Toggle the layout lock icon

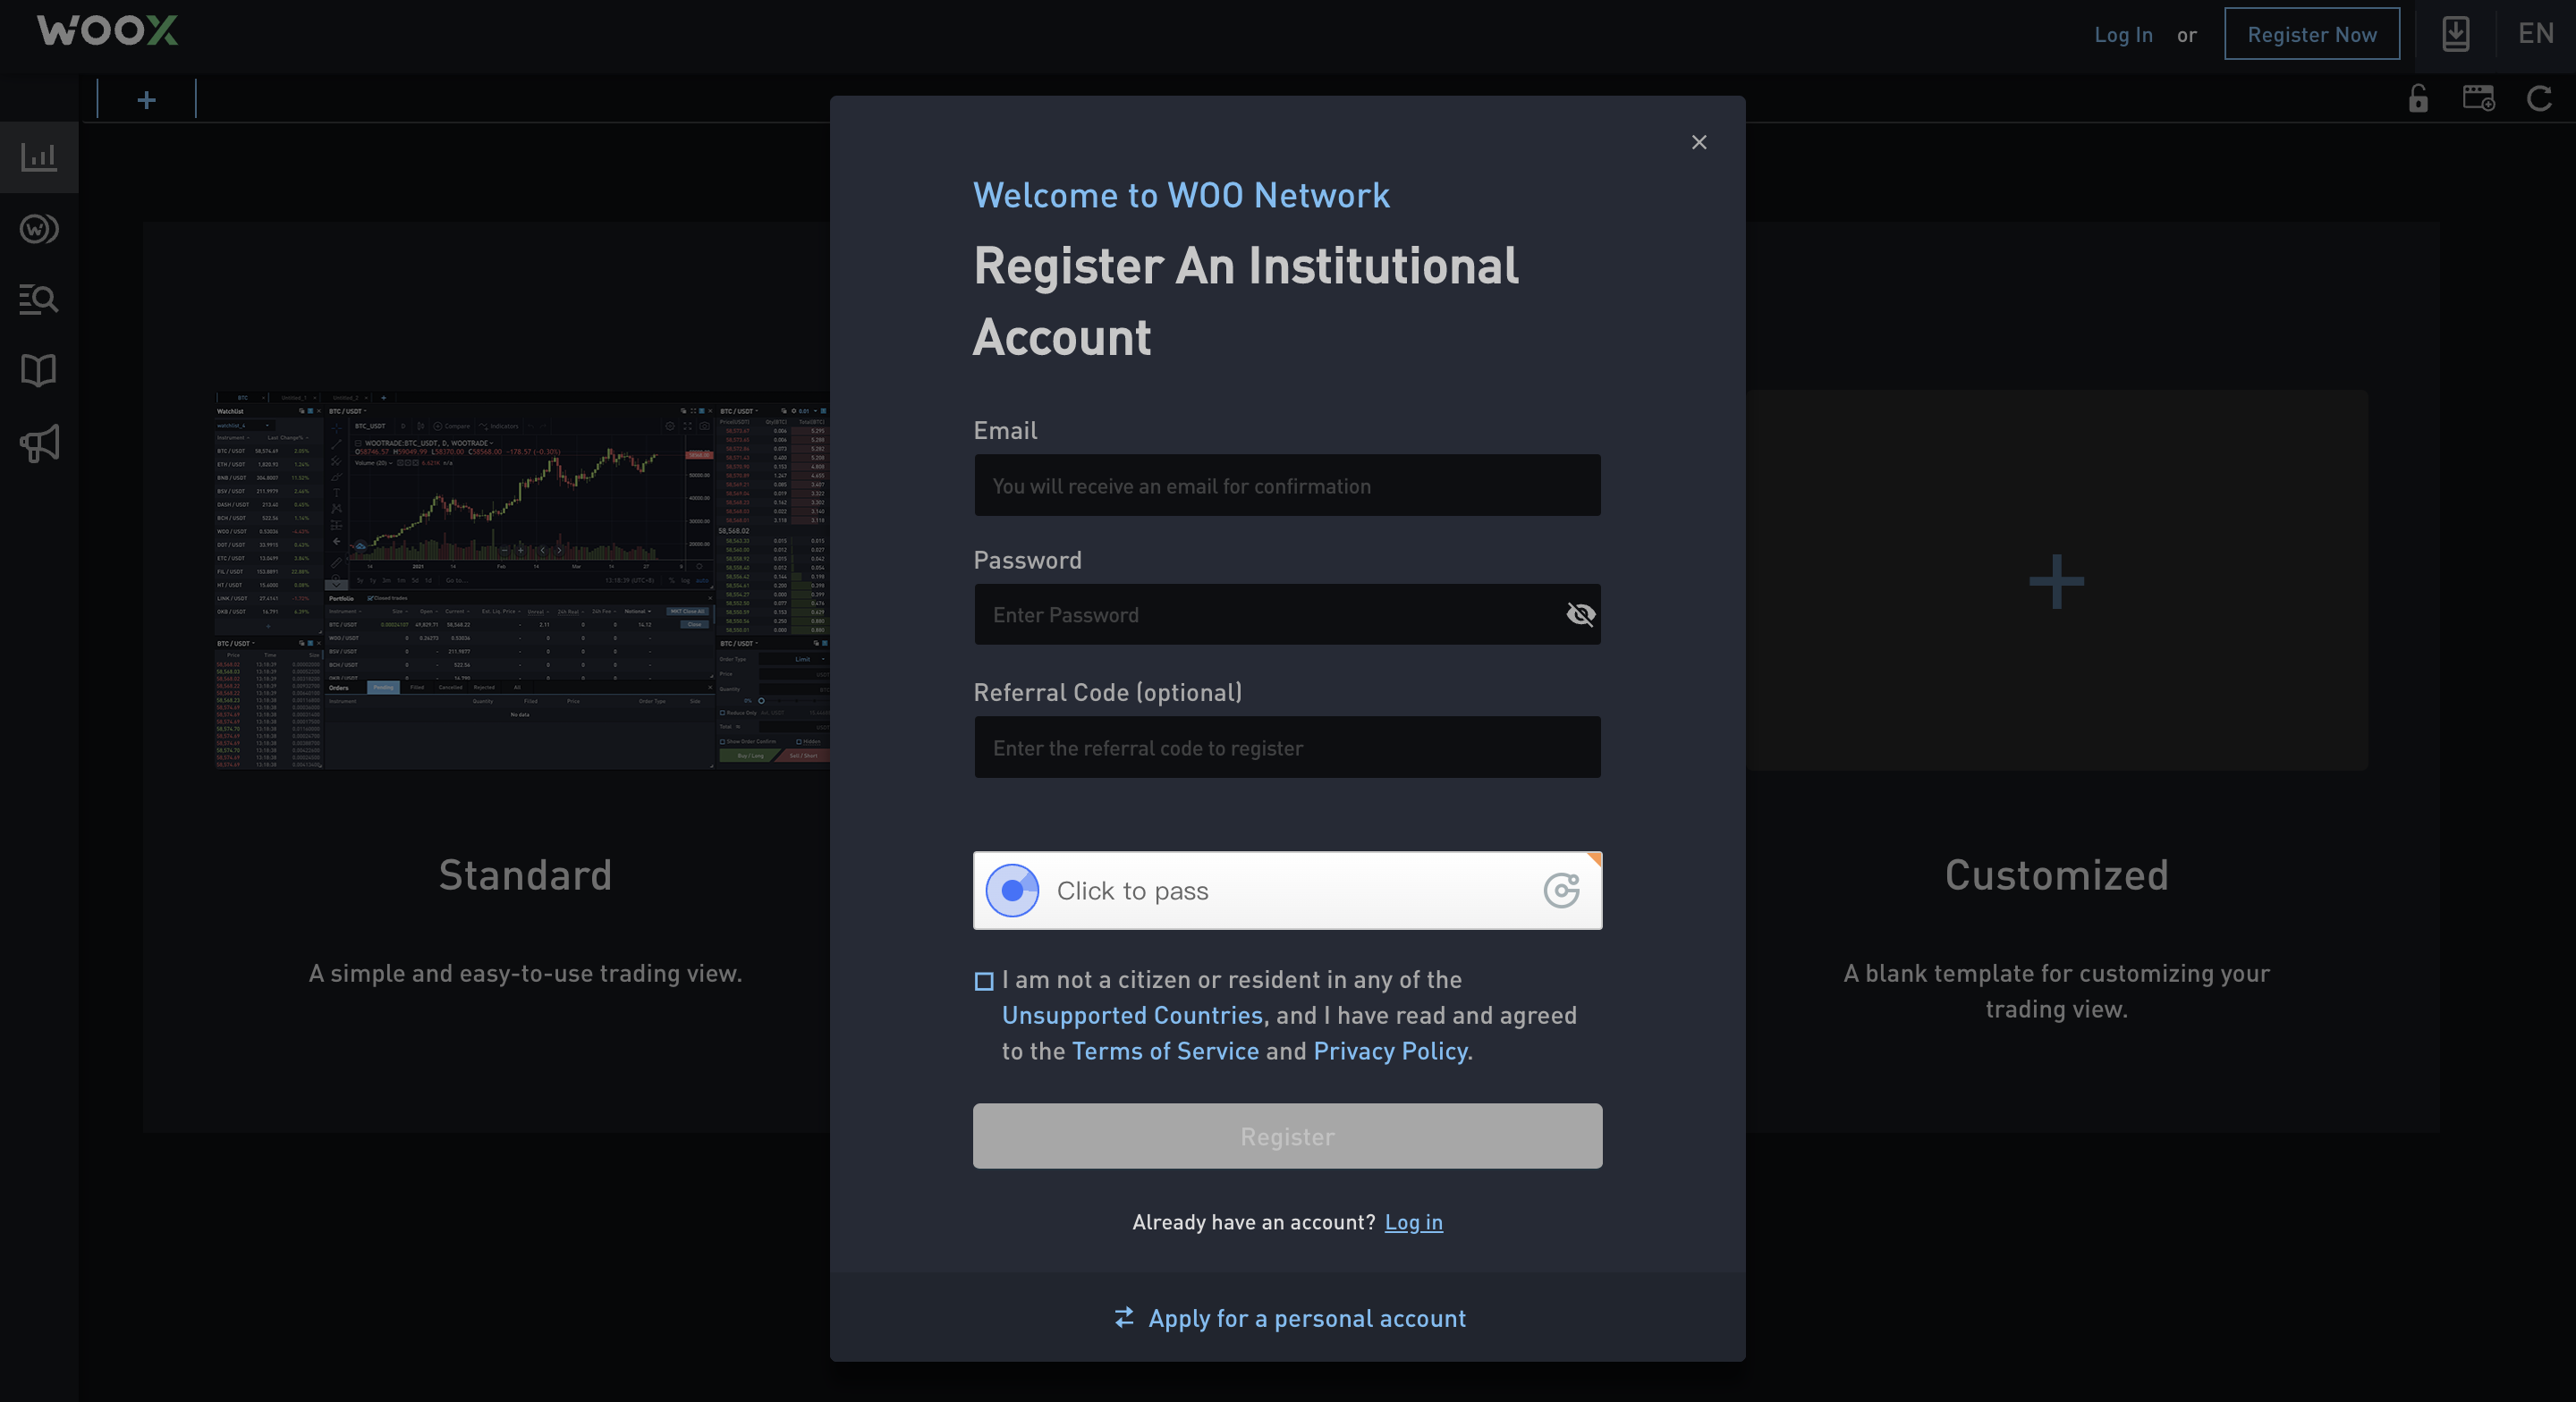click(x=2418, y=98)
